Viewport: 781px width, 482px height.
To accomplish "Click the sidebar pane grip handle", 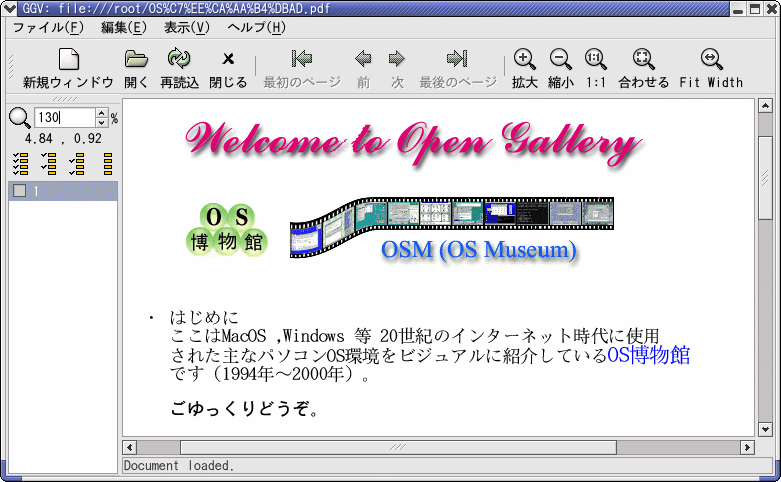I will coord(65,99).
